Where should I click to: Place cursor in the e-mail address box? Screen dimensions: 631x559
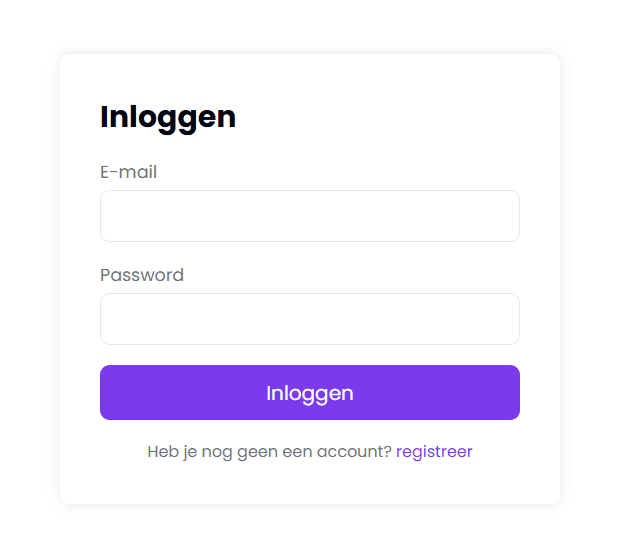pos(310,216)
